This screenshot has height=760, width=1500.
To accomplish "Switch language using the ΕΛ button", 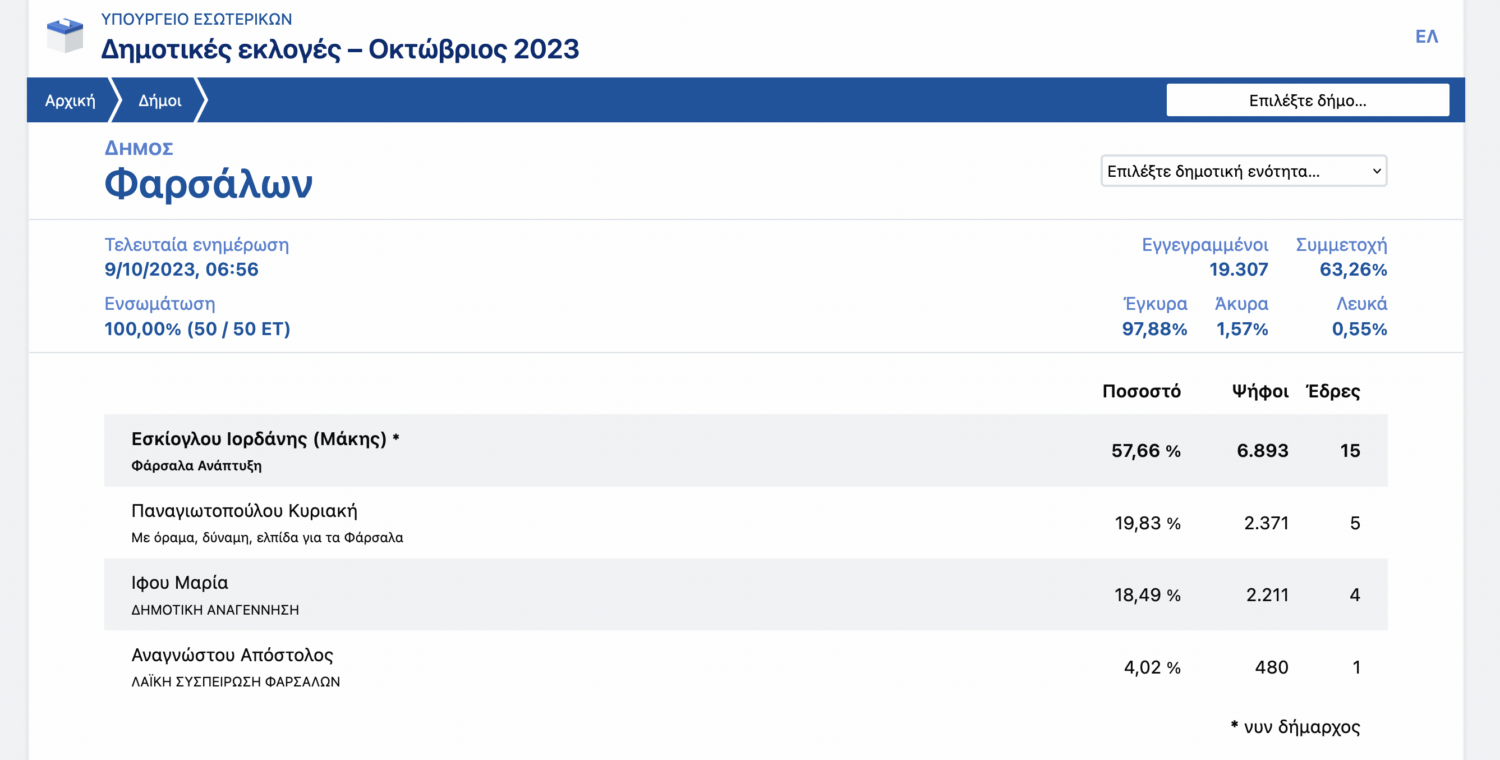I will tap(1426, 37).
